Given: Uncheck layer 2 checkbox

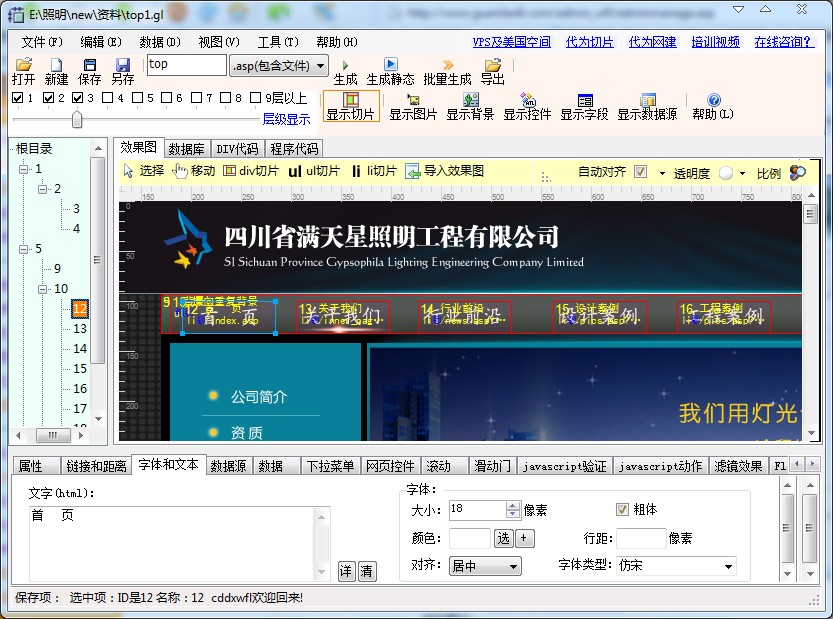Looking at the screenshot, I should point(48,98).
